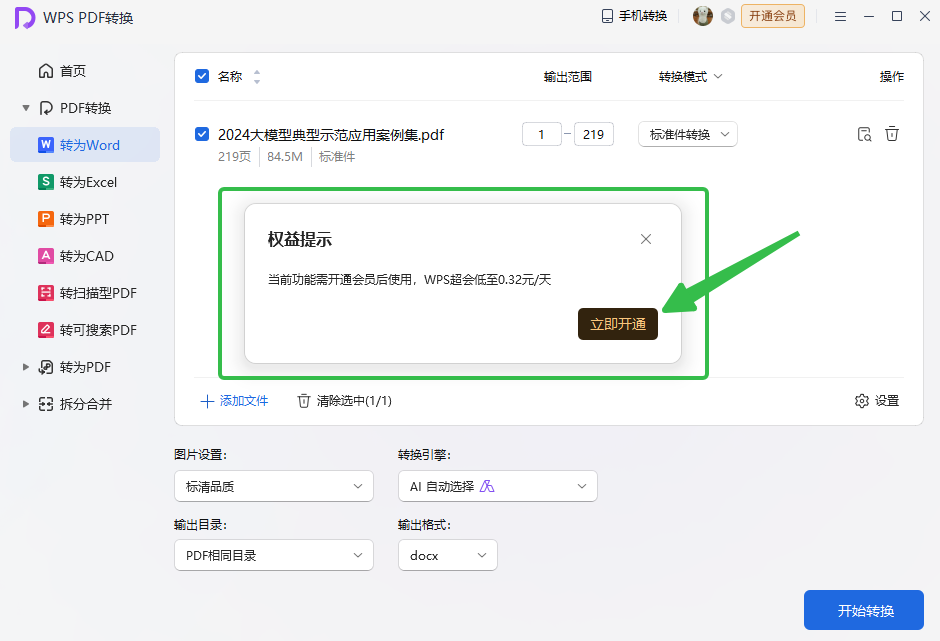The height and width of the screenshot is (641, 940).
Task: Go to the Home page
Action: click(x=62, y=71)
